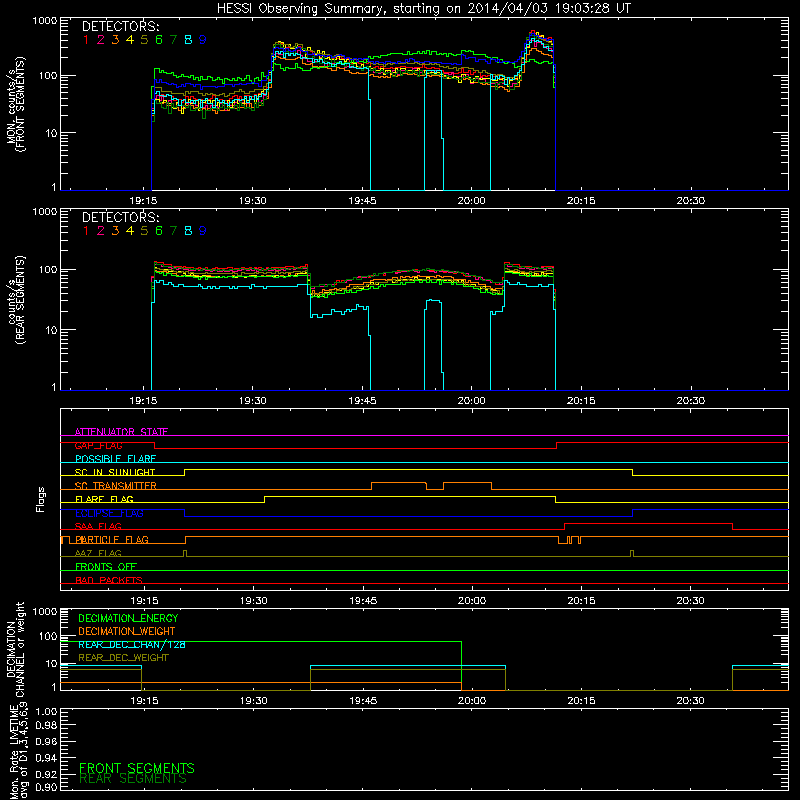The width and height of the screenshot is (800, 800).
Task: Click the Flags vertical axis title
Action: tap(41, 499)
